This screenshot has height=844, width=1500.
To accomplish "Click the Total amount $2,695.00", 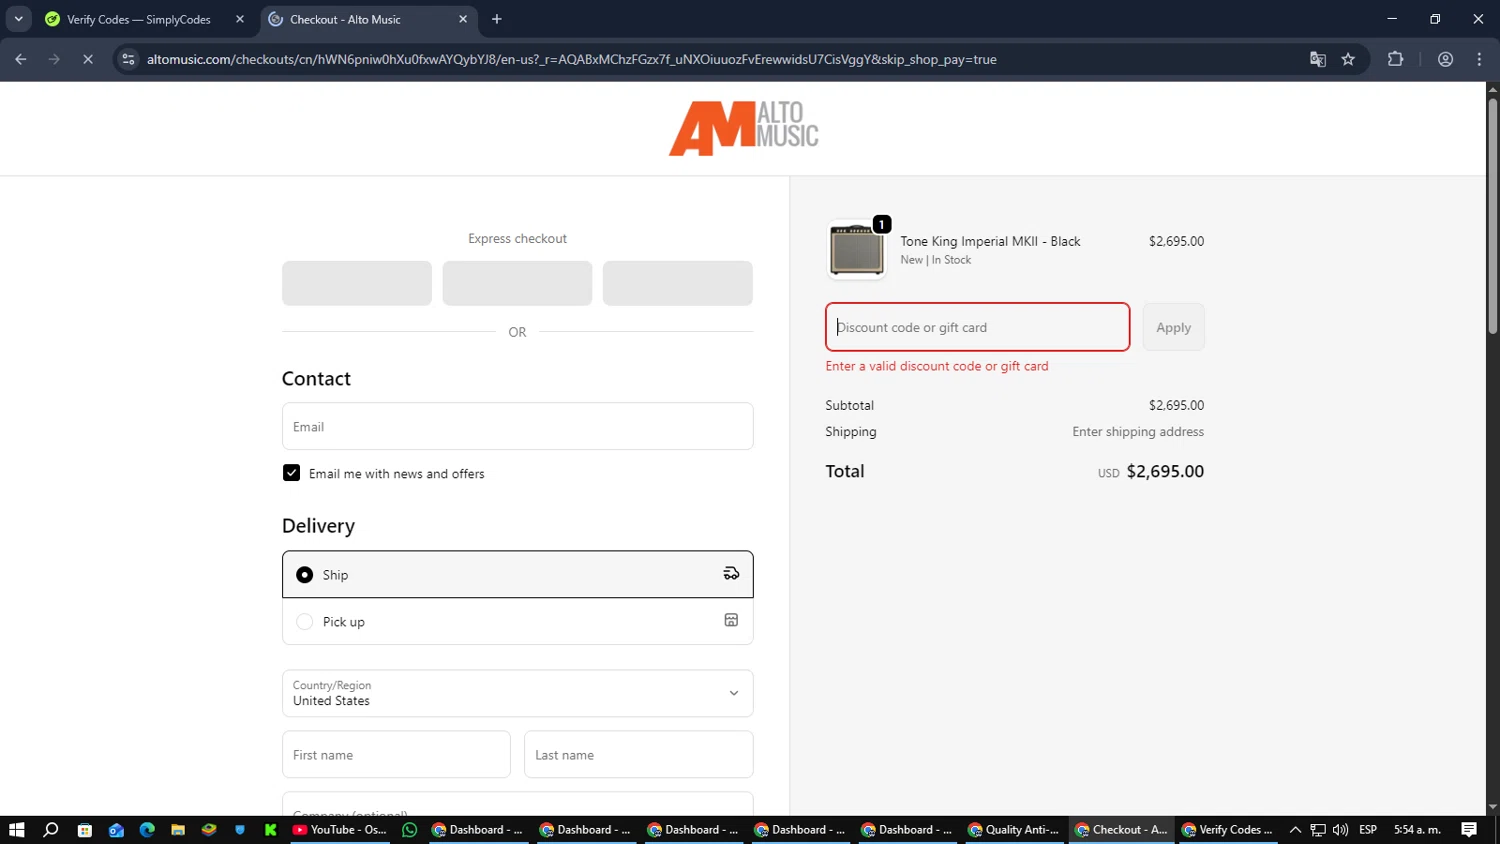I will click(1165, 471).
